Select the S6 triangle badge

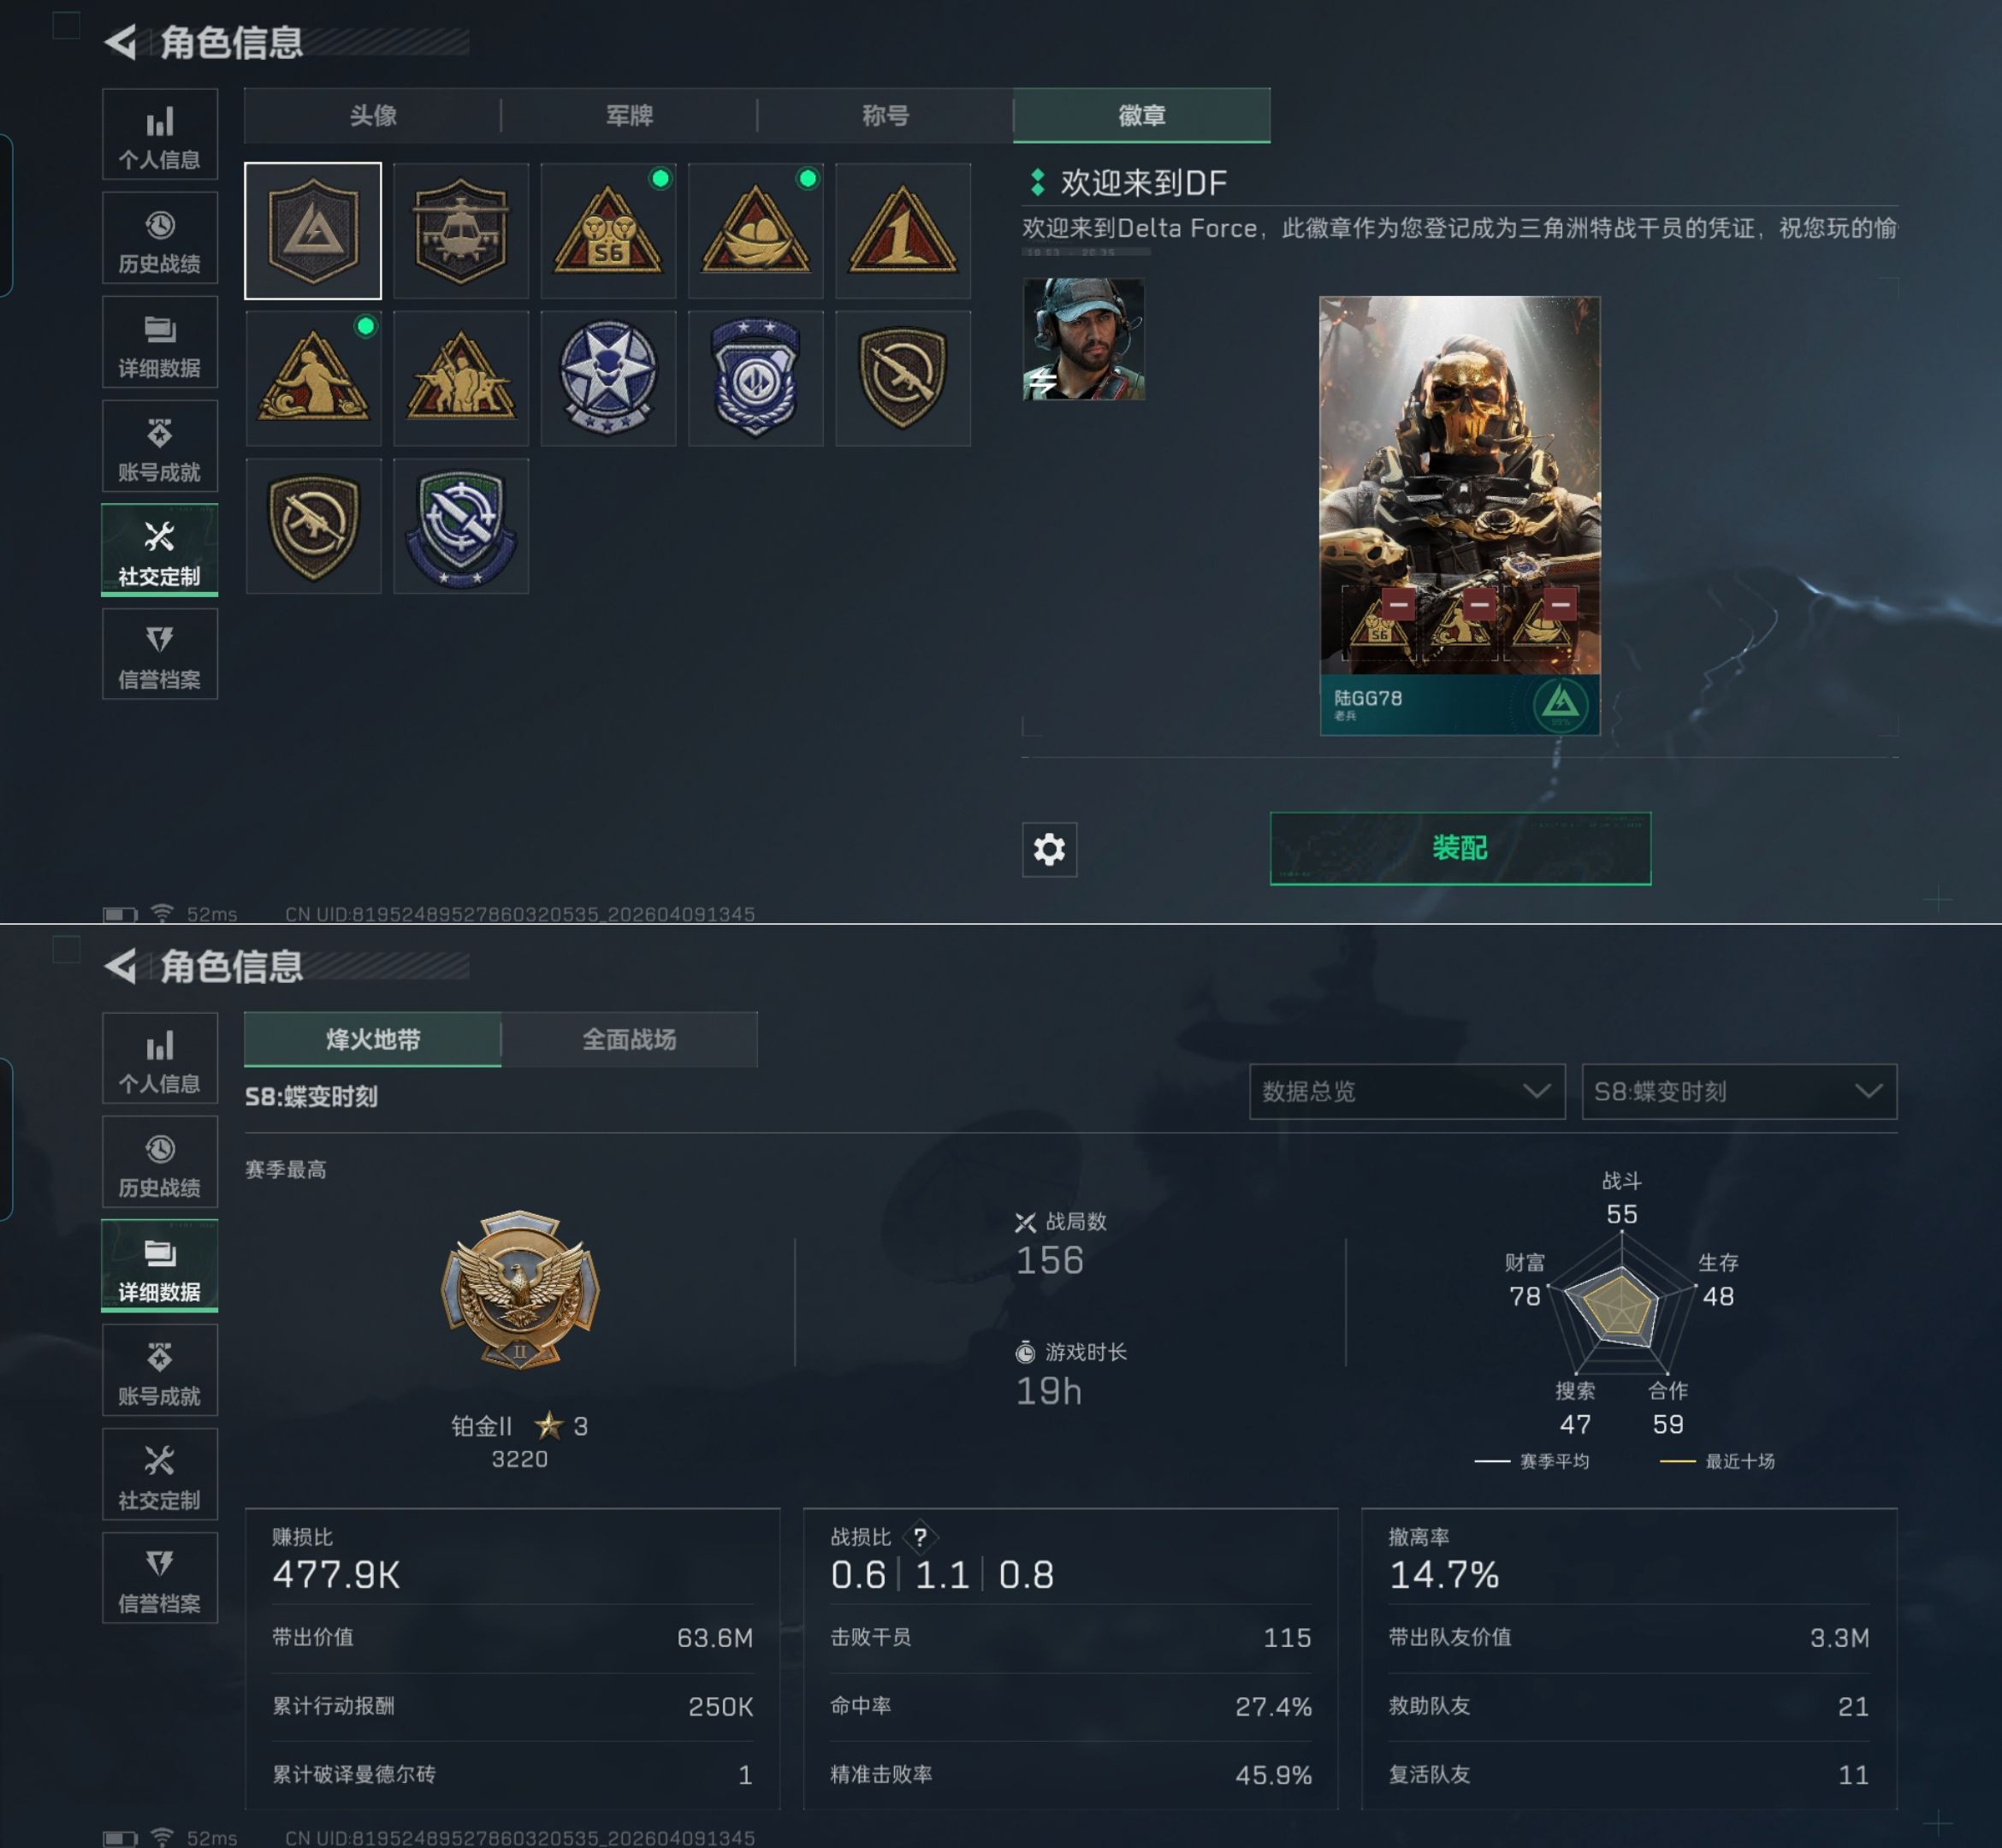pos(608,231)
